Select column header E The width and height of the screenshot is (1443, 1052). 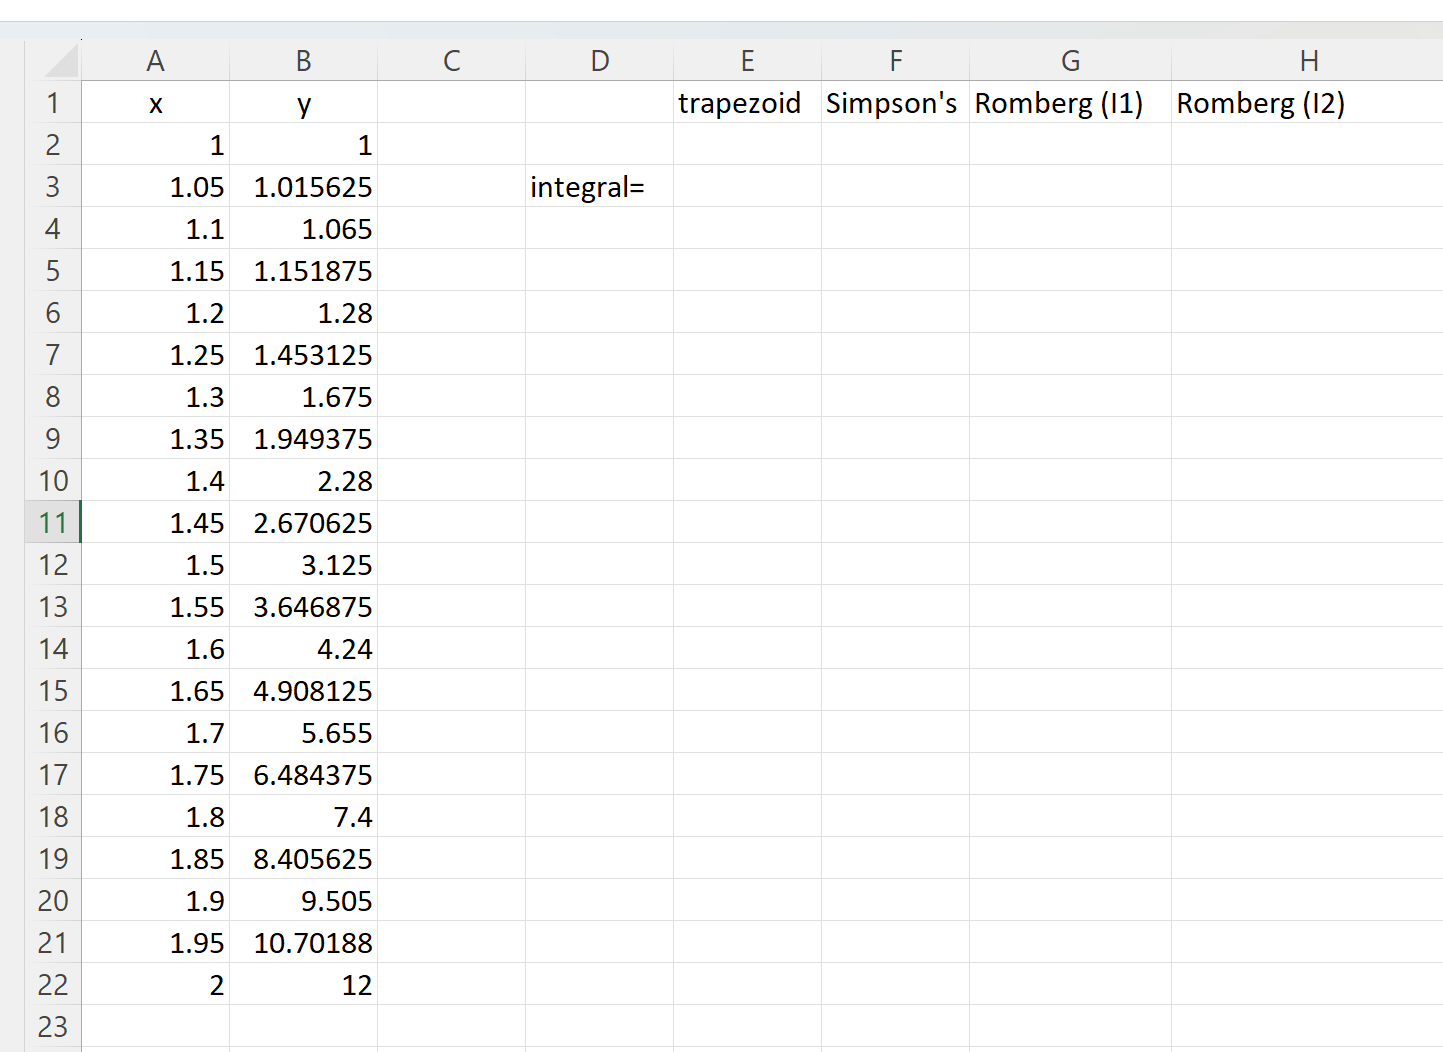coord(747,61)
